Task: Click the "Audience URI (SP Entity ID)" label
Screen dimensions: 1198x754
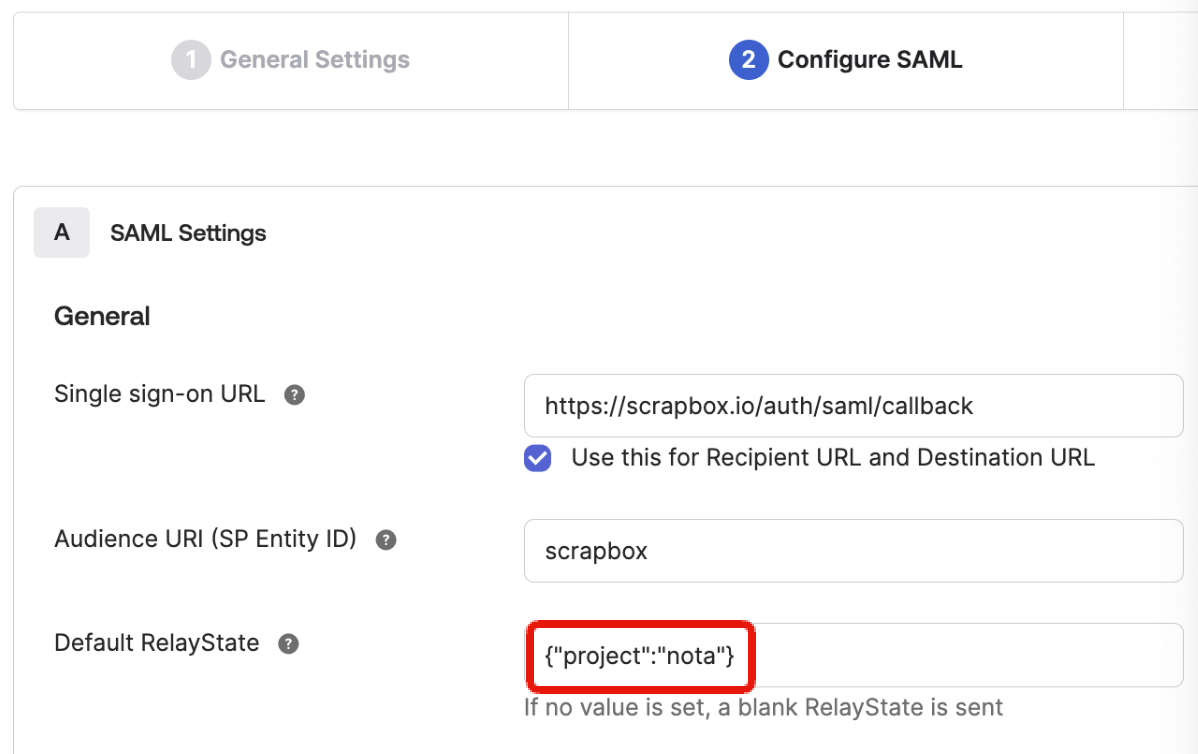Action: 205,539
